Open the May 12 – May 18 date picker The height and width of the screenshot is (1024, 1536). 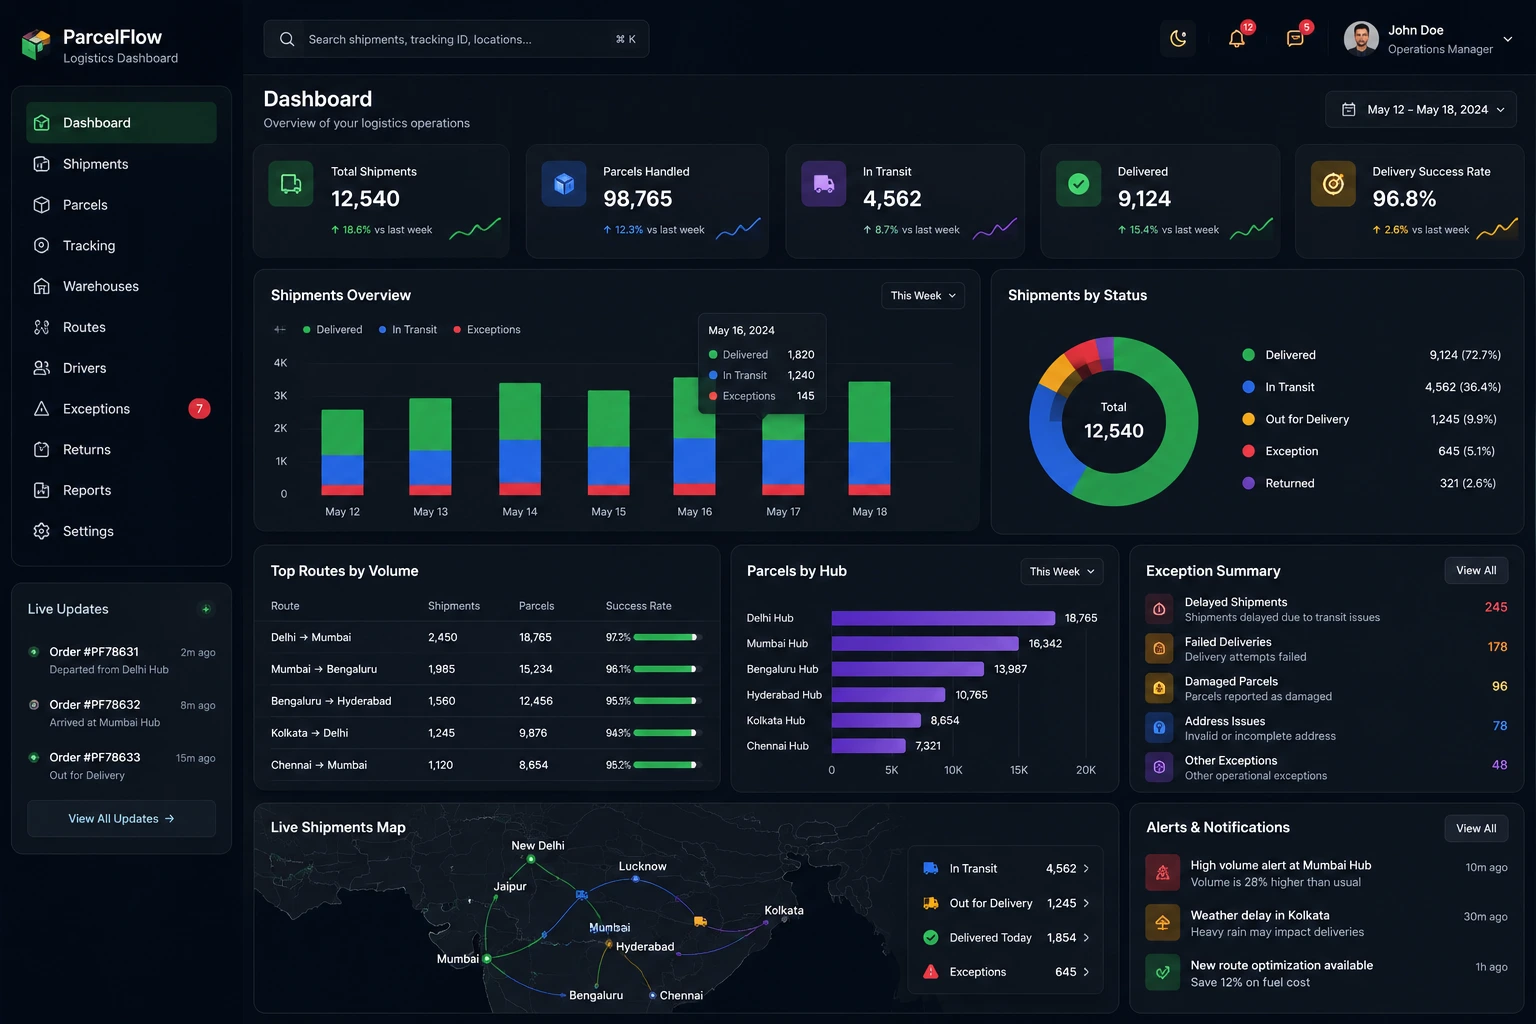tap(1421, 110)
